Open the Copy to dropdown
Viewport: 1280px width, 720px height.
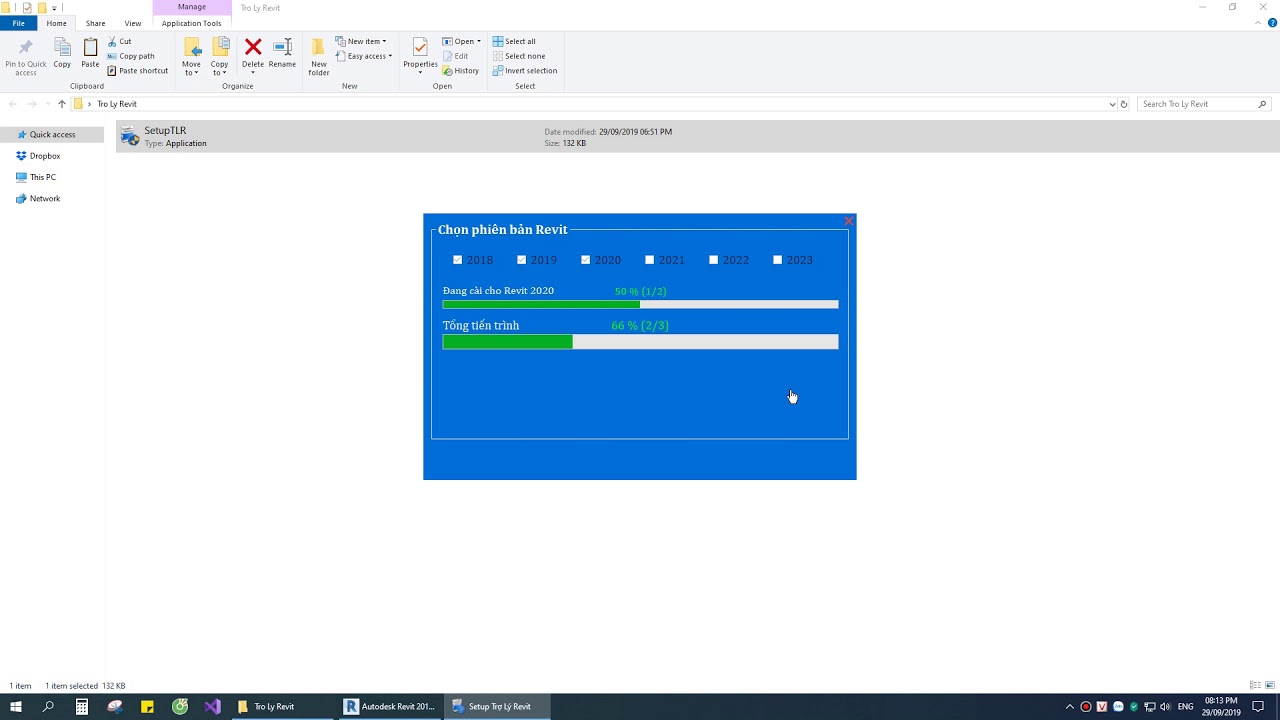pos(219,68)
